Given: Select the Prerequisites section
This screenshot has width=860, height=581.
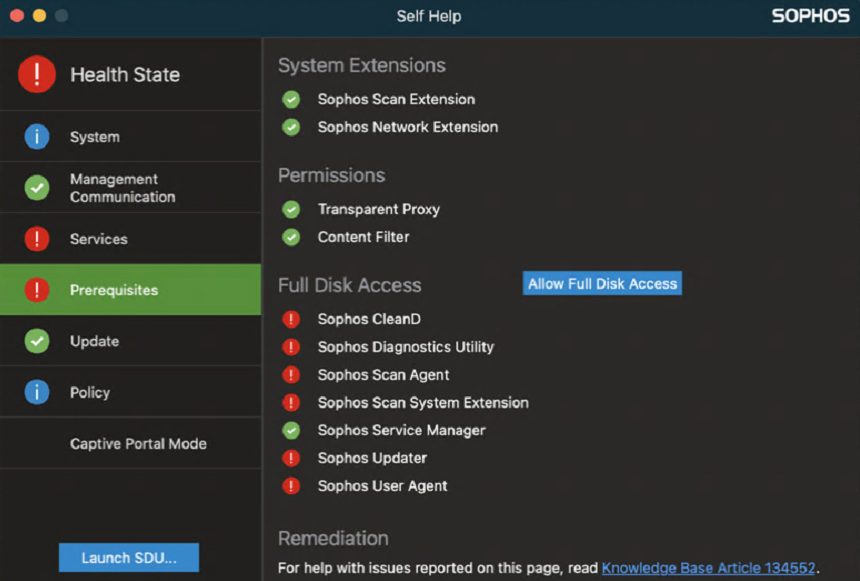Looking at the screenshot, I should (x=131, y=290).
